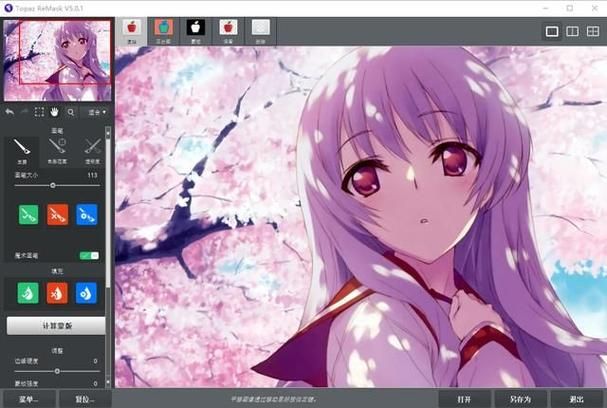
Task: Switch to the trimap view tab
Action: 162,29
